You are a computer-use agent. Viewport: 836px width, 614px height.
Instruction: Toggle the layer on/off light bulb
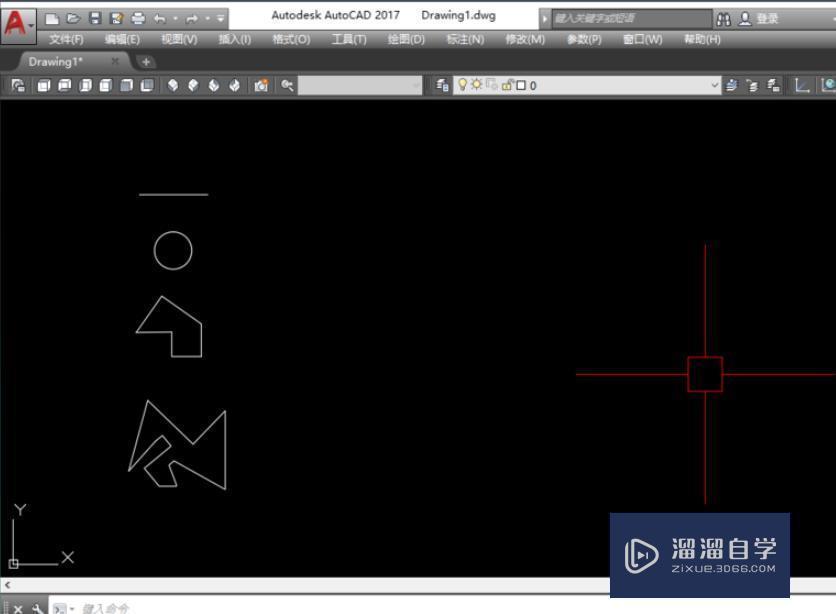click(463, 84)
